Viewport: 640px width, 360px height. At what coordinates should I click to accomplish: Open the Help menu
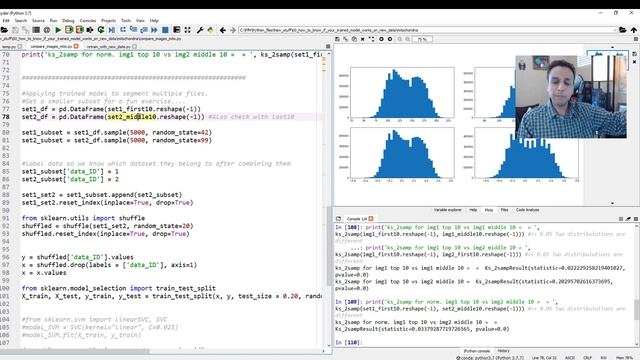(x=154, y=20)
